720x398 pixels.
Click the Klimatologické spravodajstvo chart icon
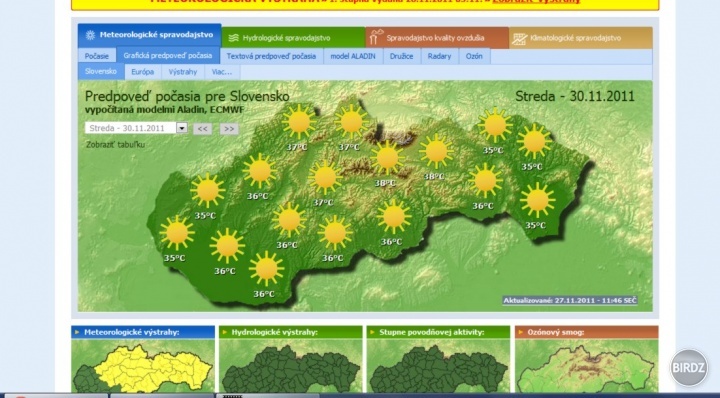[520, 39]
